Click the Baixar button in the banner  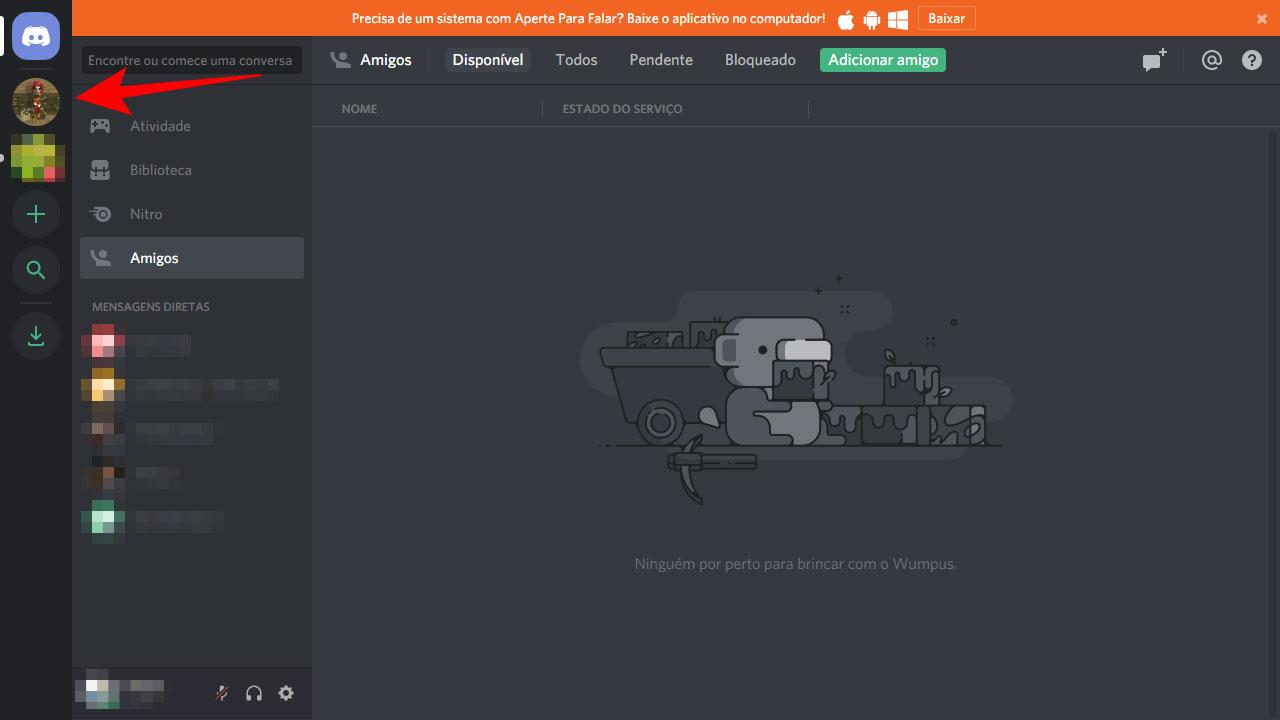[945, 18]
